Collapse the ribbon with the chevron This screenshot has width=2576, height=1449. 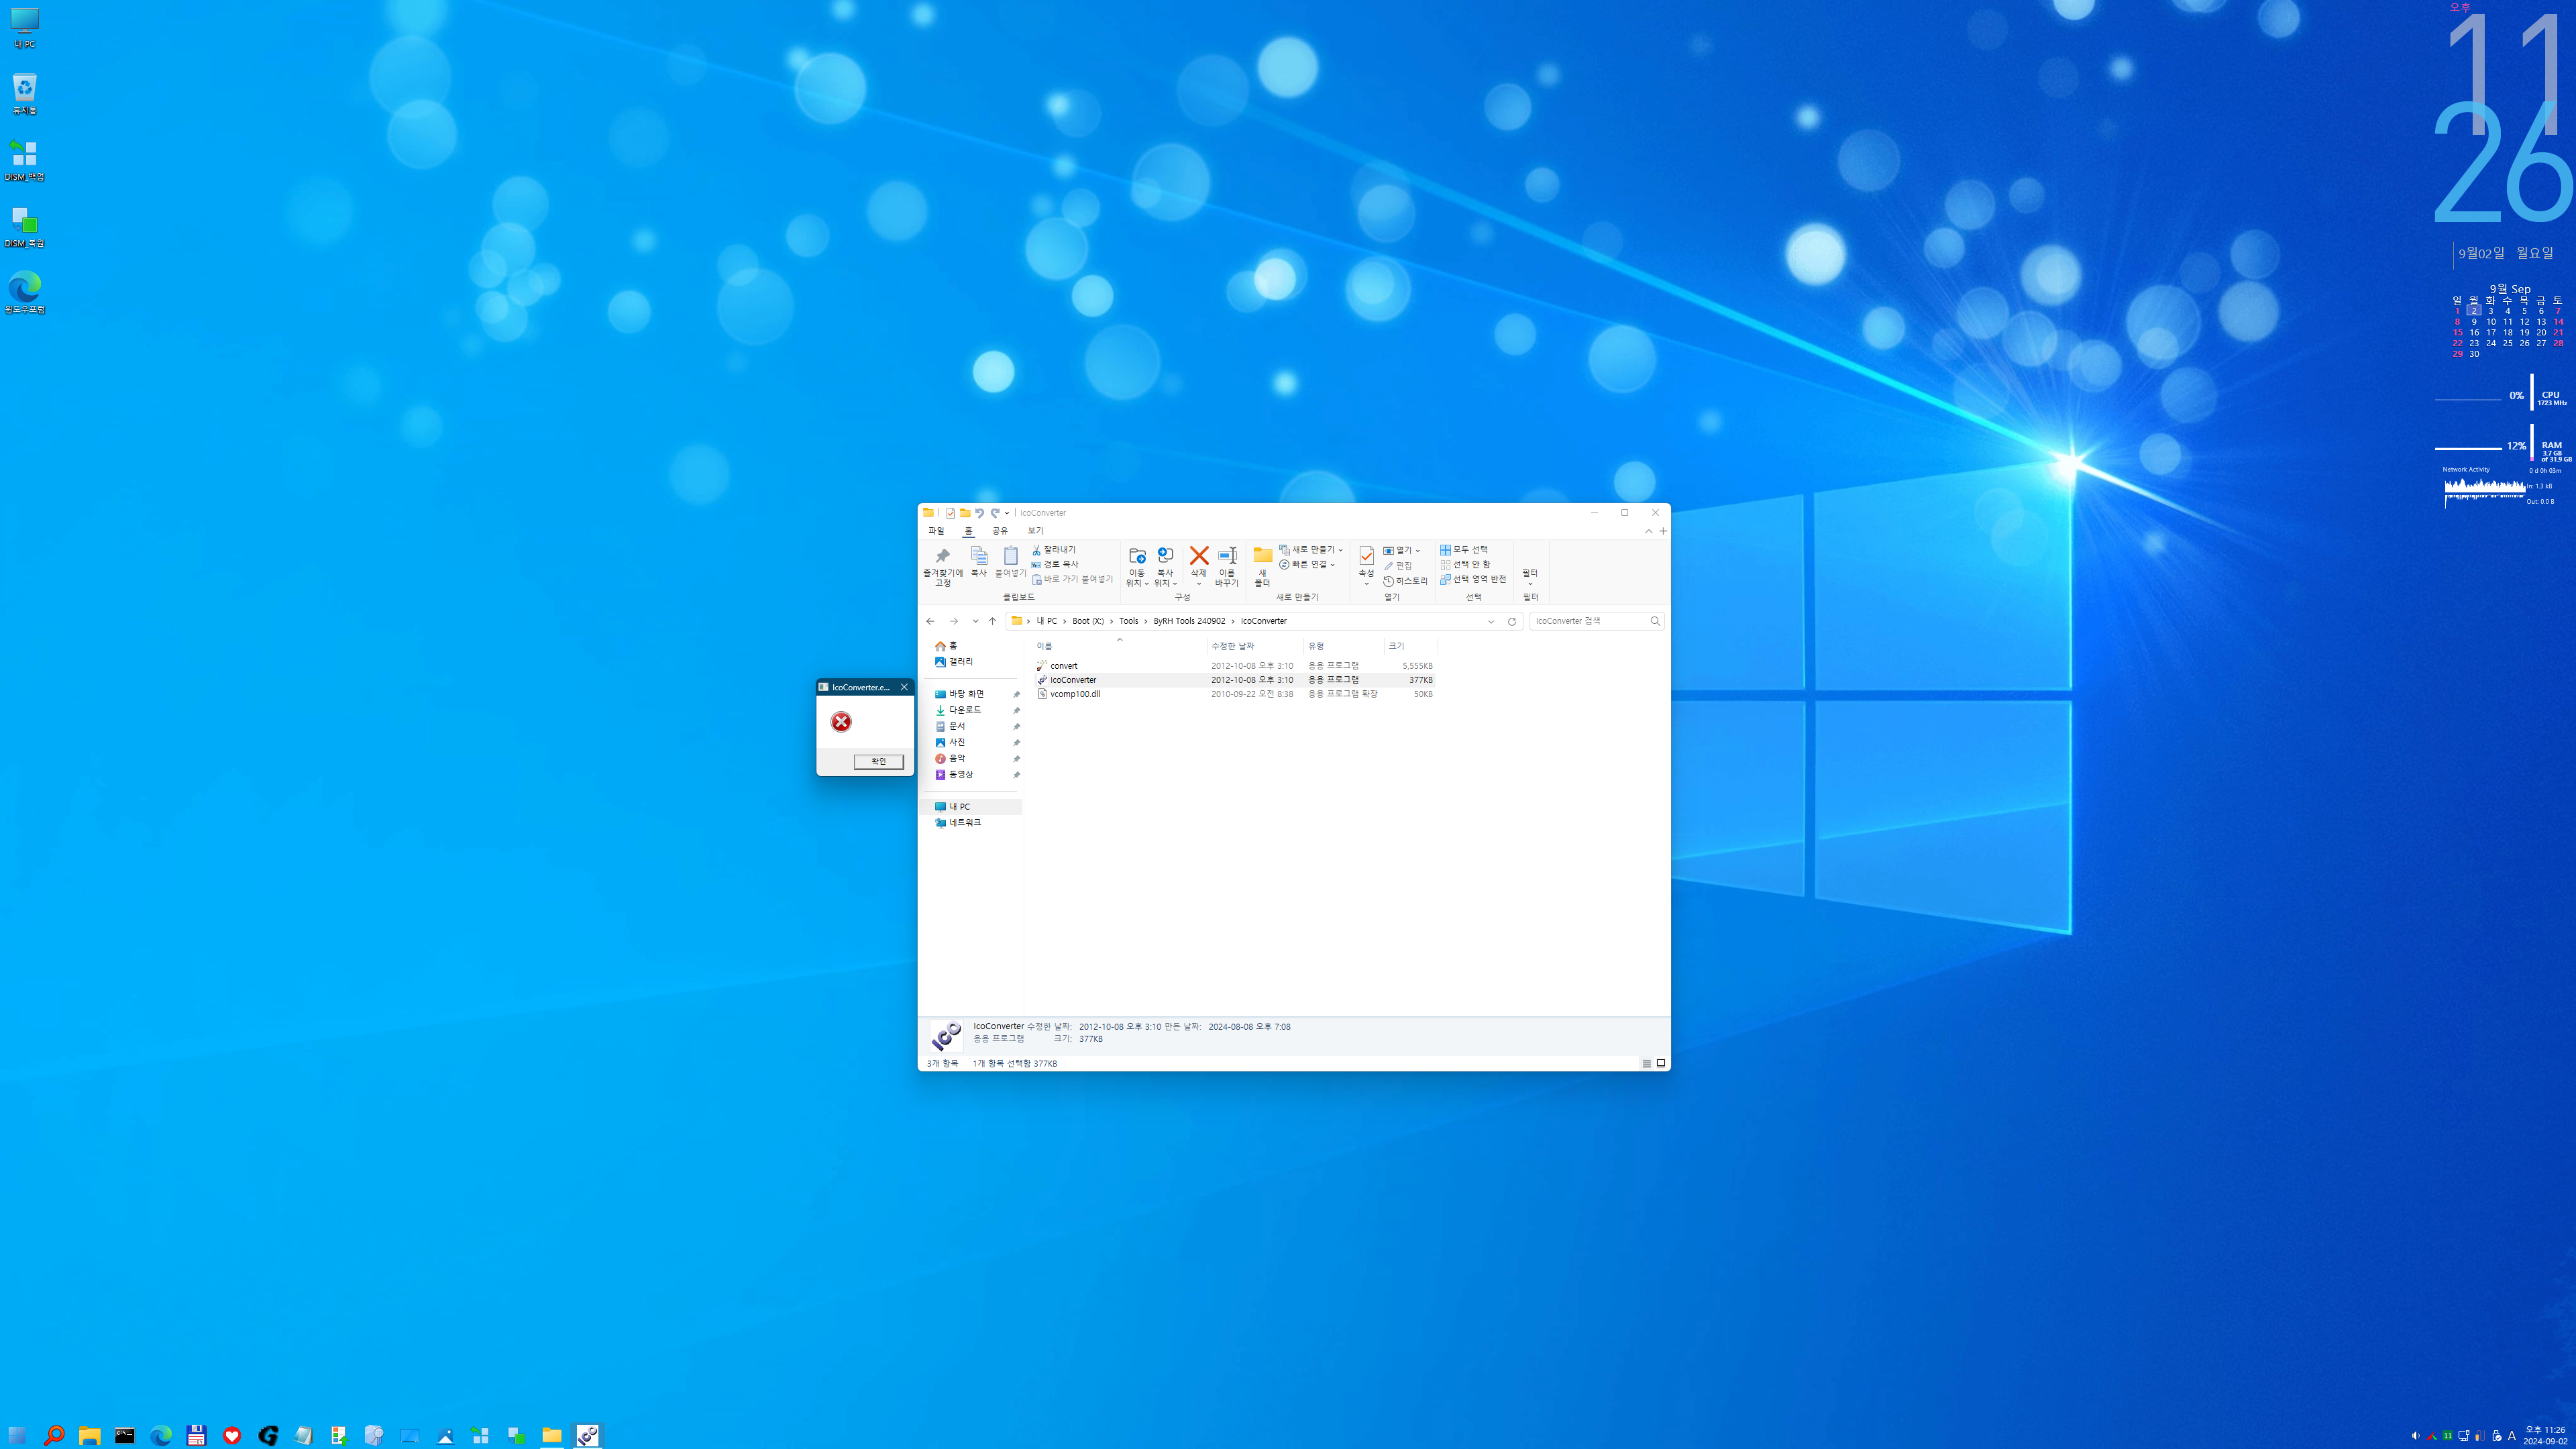[x=1649, y=531]
